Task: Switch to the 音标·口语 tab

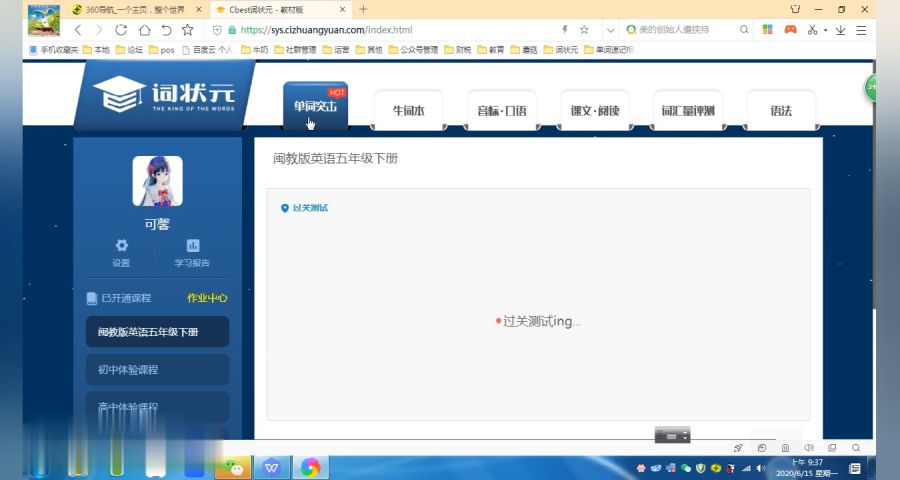Action: click(501, 111)
